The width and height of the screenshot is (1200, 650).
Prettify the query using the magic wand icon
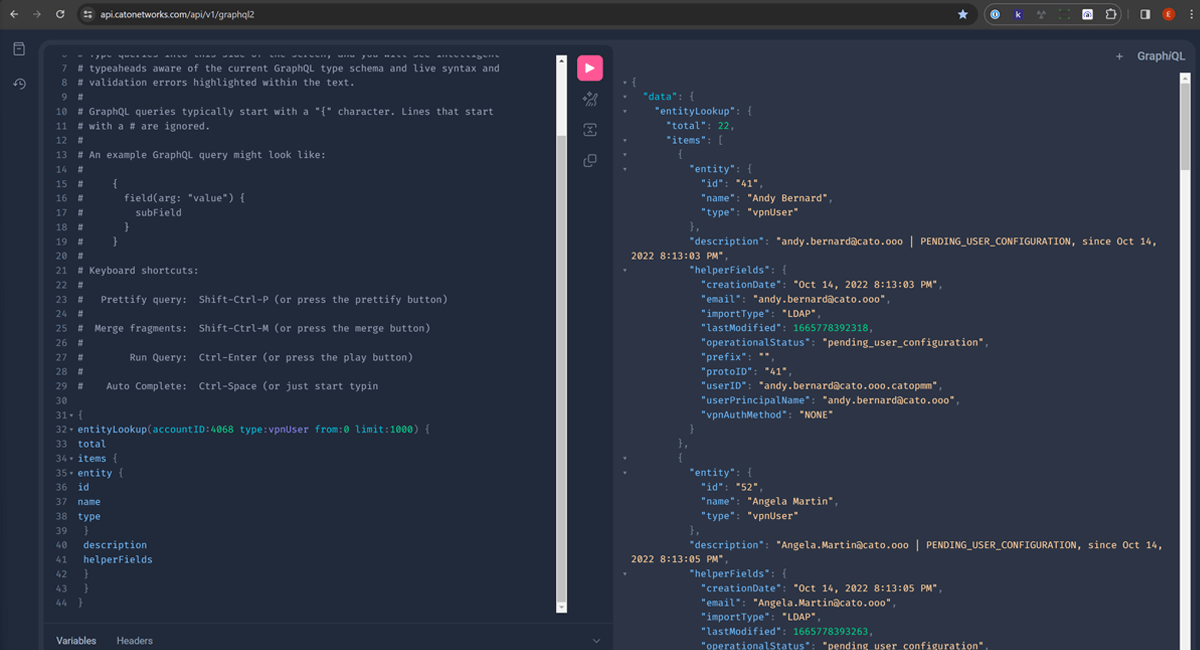click(590, 99)
